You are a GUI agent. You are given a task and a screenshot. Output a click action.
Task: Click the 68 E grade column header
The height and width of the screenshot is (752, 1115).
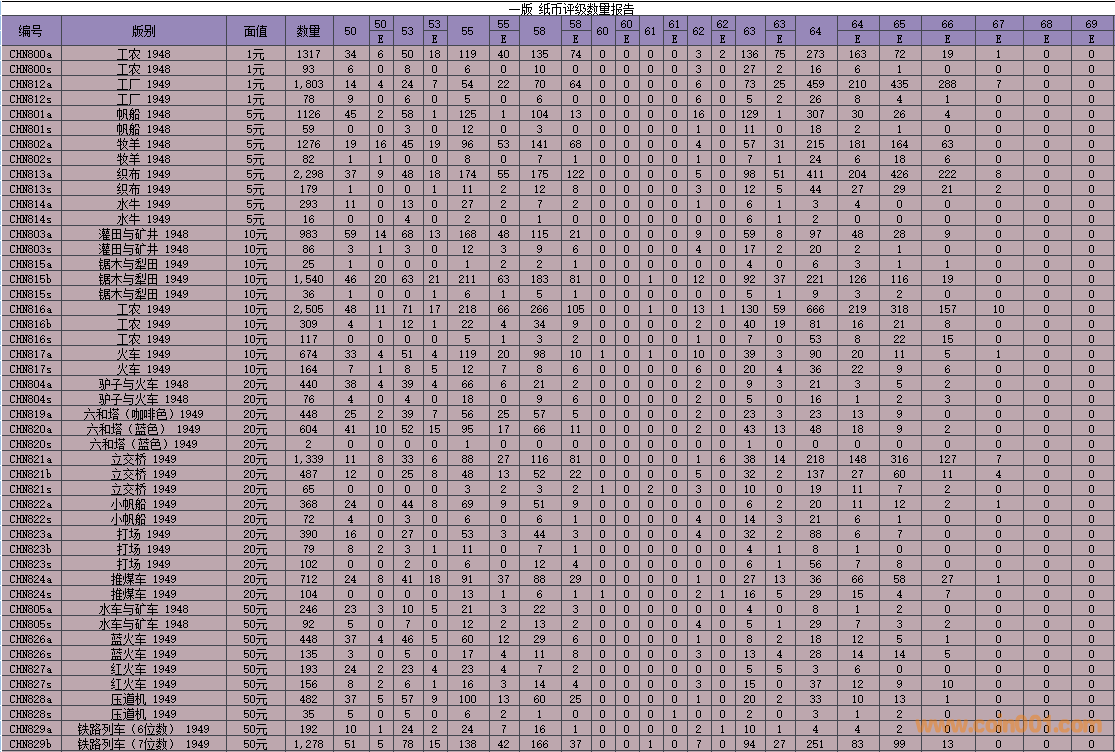pos(1046,31)
